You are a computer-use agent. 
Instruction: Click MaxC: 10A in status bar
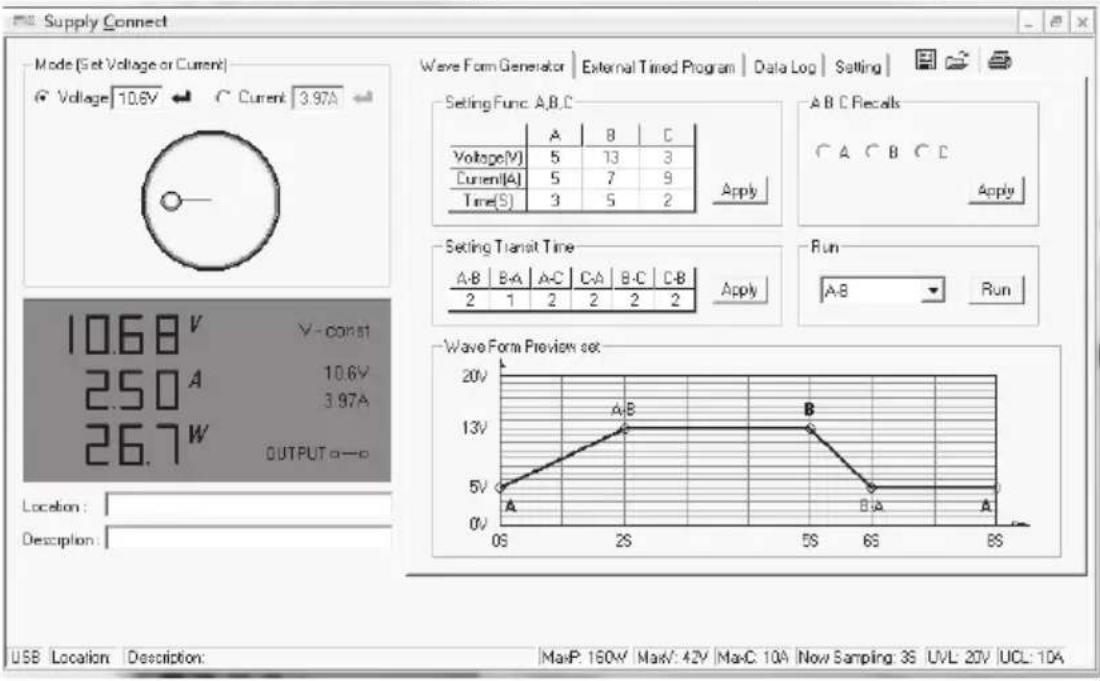[x=753, y=657]
